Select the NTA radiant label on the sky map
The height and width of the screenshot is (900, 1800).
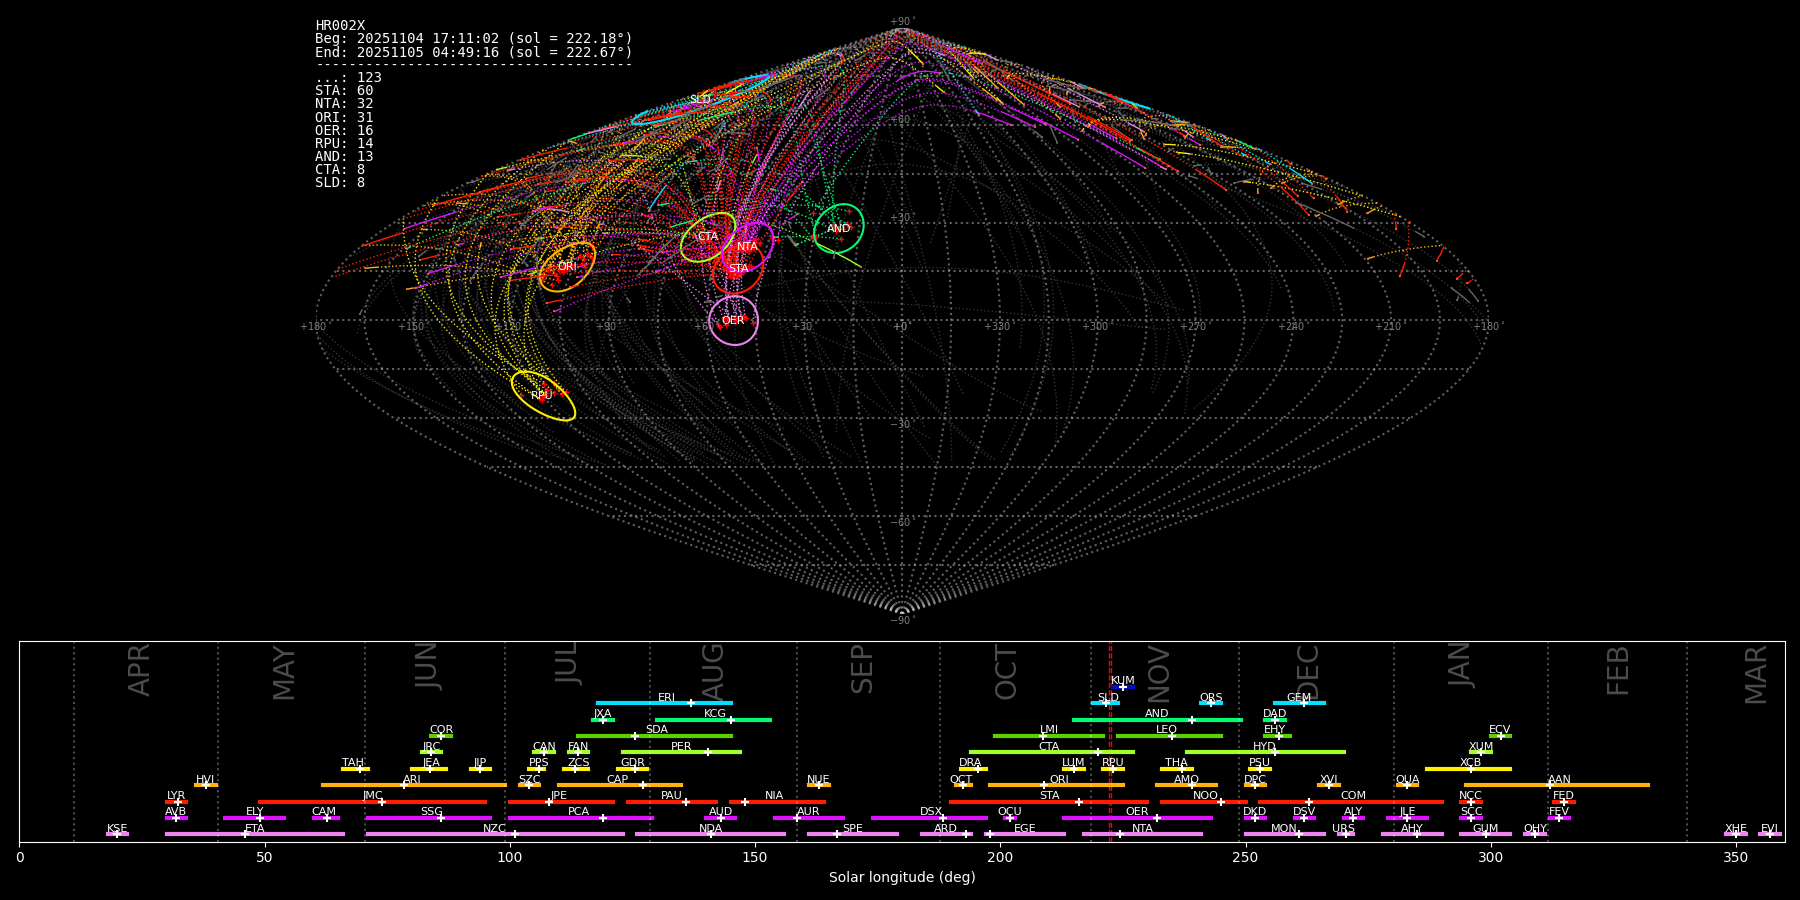(747, 246)
